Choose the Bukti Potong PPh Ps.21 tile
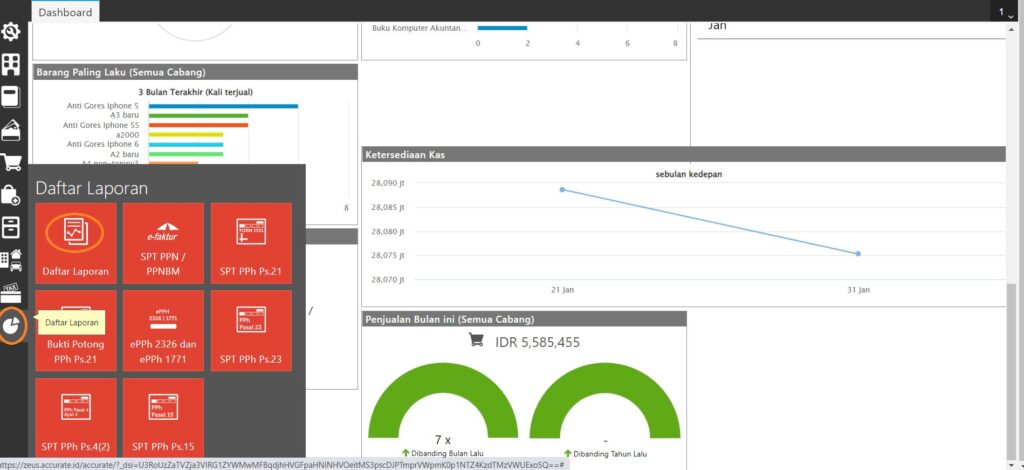 click(76, 330)
